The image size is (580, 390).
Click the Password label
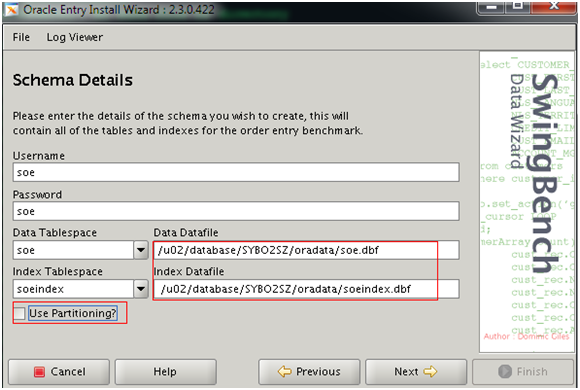tap(37, 195)
